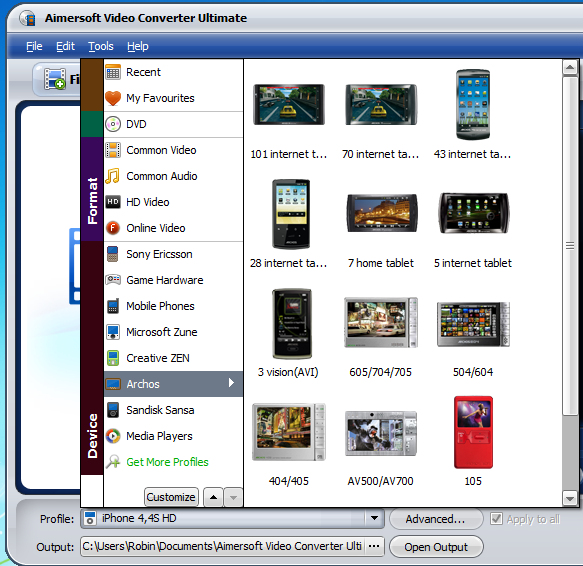Click the Online Video flash icon
This screenshot has height=566, width=583.
(113, 228)
